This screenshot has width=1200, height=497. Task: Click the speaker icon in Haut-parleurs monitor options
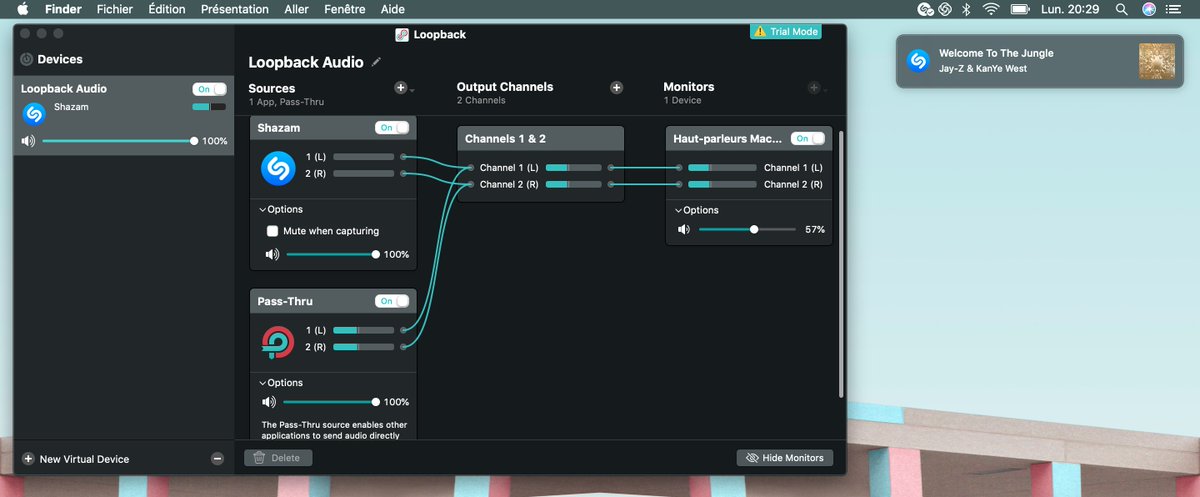[x=684, y=229]
